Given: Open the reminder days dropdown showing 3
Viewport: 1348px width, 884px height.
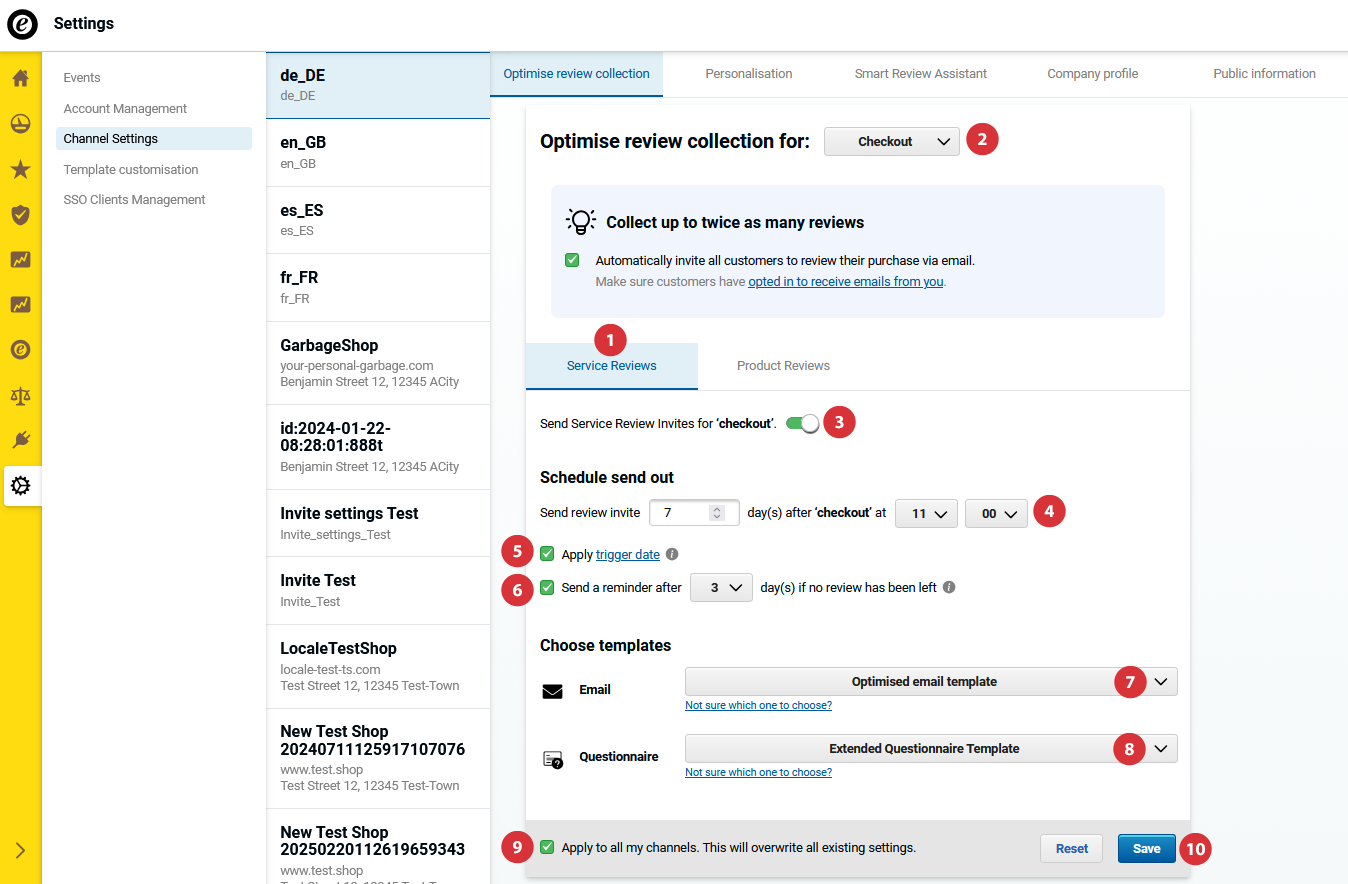Looking at the screenshot, I should (721, 588).
